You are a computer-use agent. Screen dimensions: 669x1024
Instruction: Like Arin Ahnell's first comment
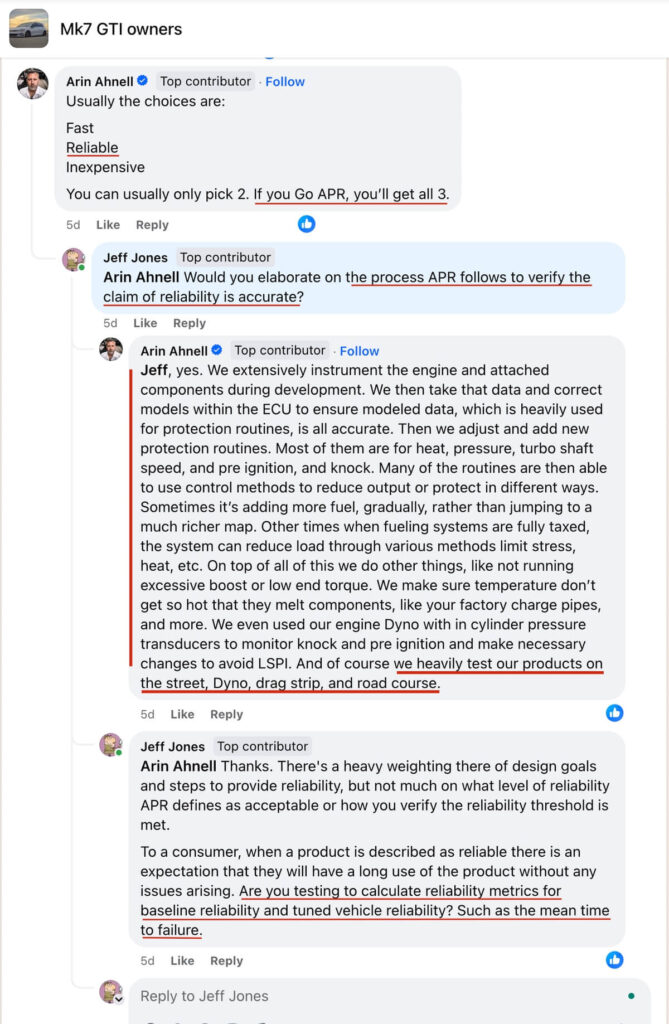pos(107,224)
